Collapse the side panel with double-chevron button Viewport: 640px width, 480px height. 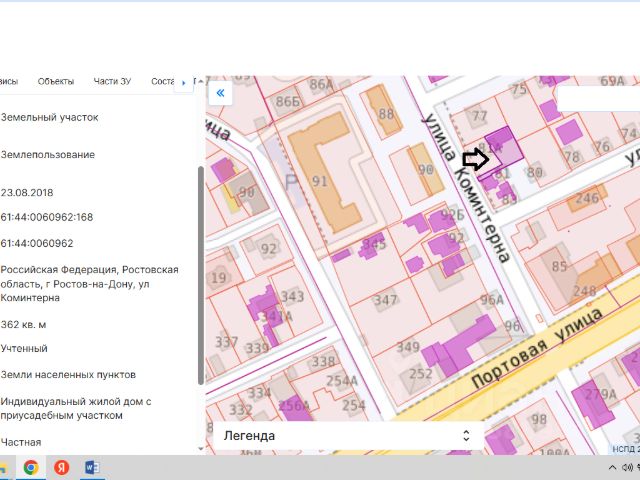click(220, 93)
